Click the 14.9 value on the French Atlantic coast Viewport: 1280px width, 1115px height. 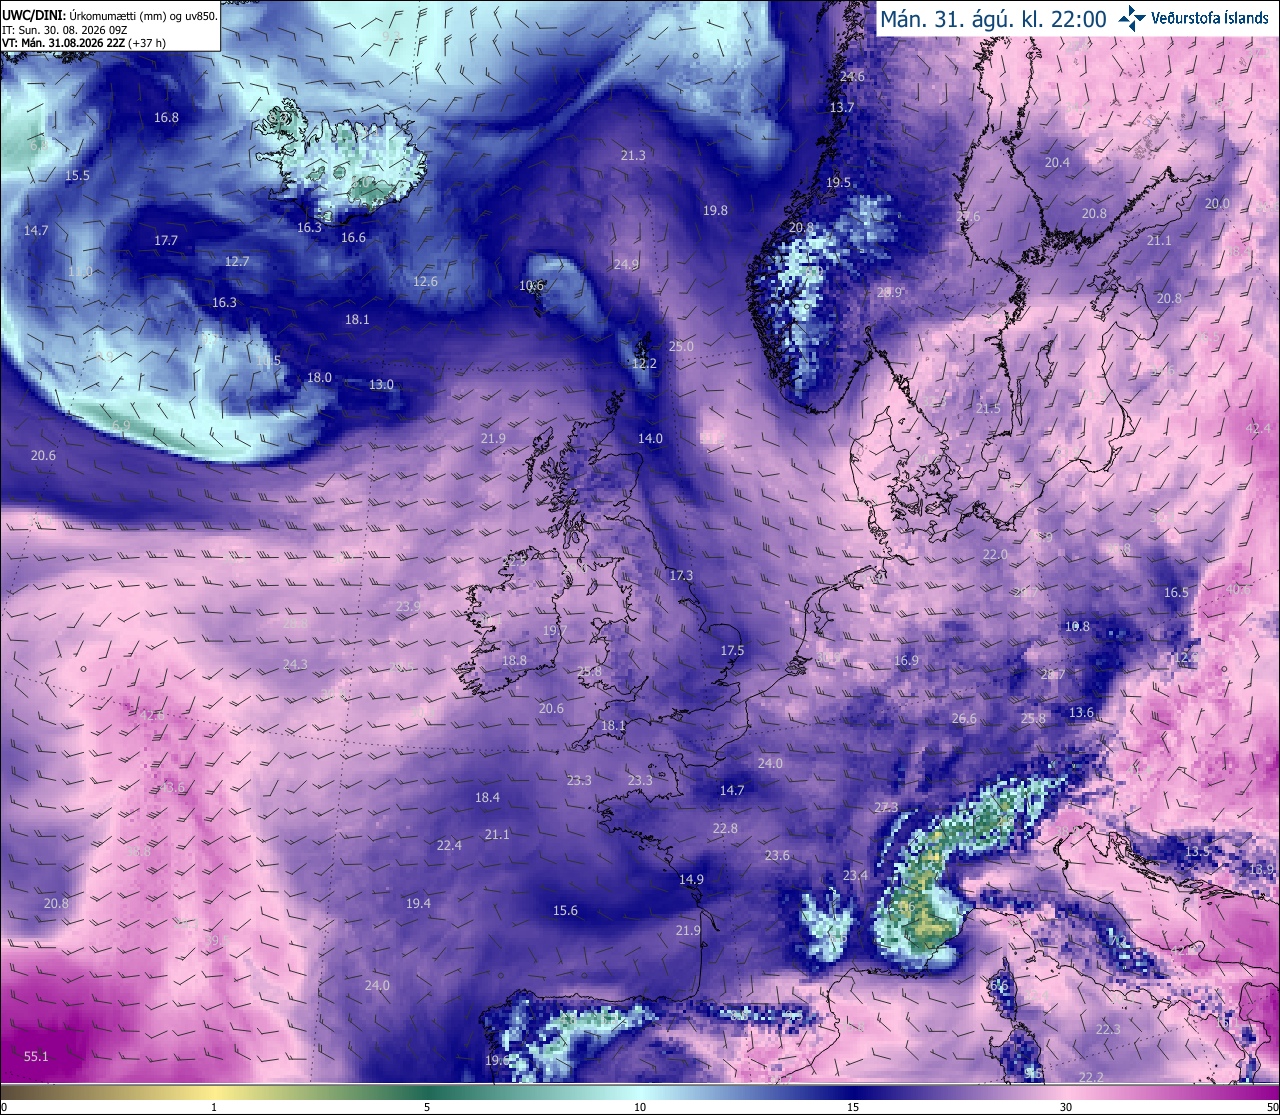(x=691, y=880)
